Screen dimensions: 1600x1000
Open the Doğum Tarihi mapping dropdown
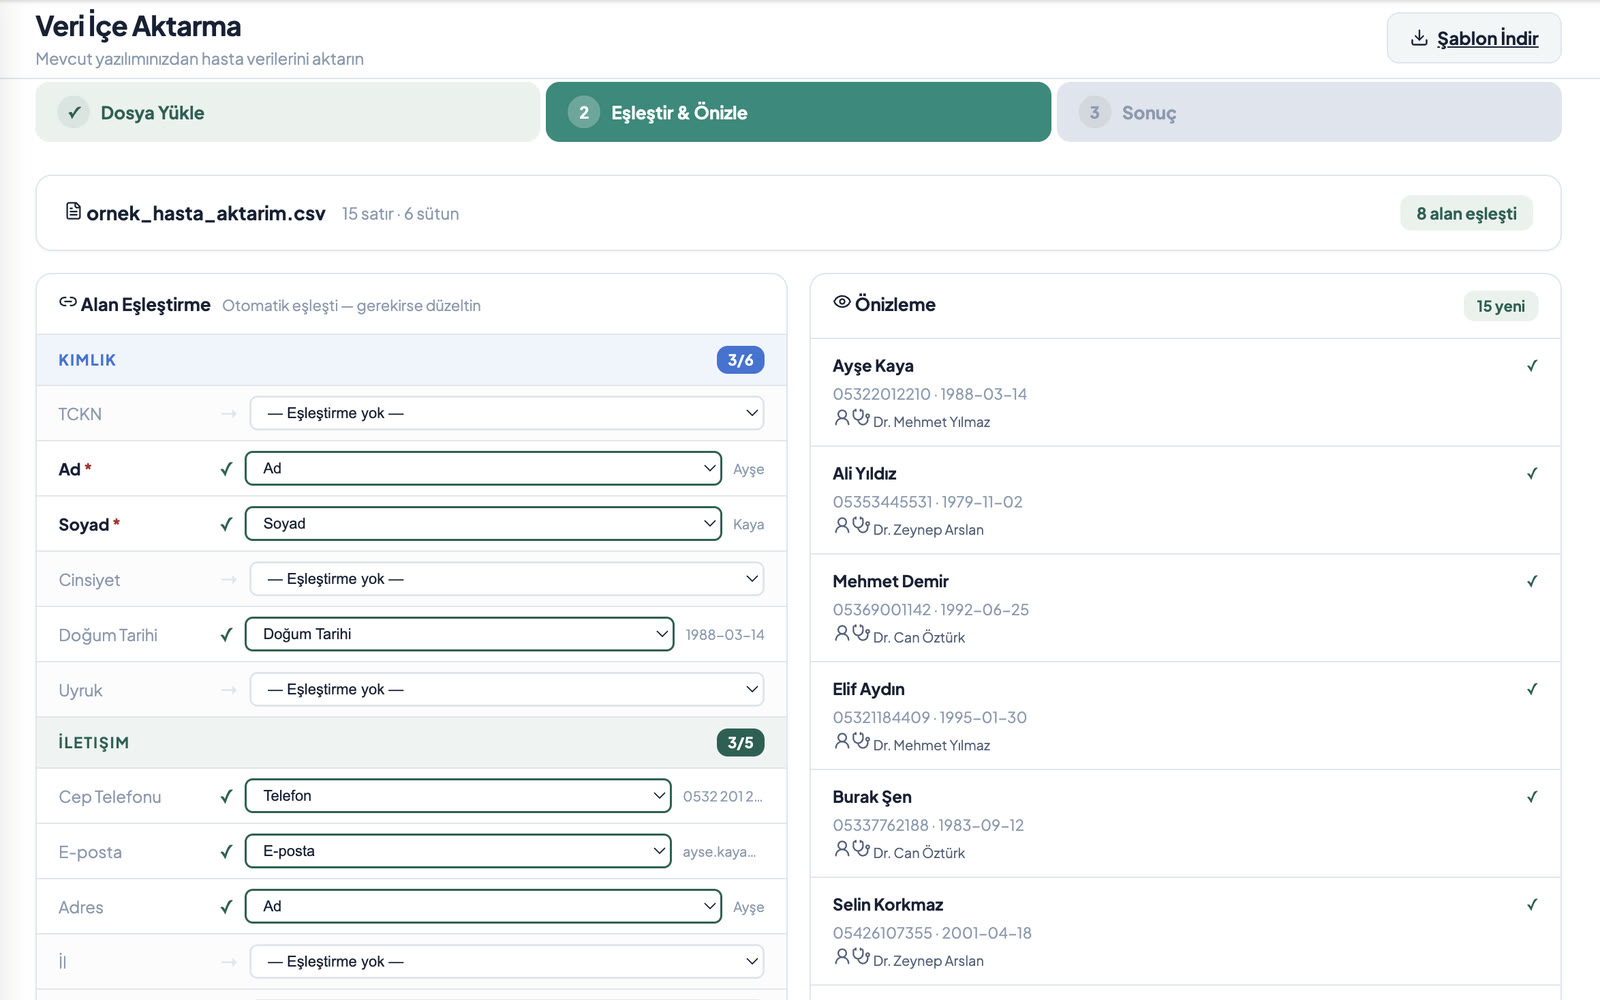click(459, 634)
